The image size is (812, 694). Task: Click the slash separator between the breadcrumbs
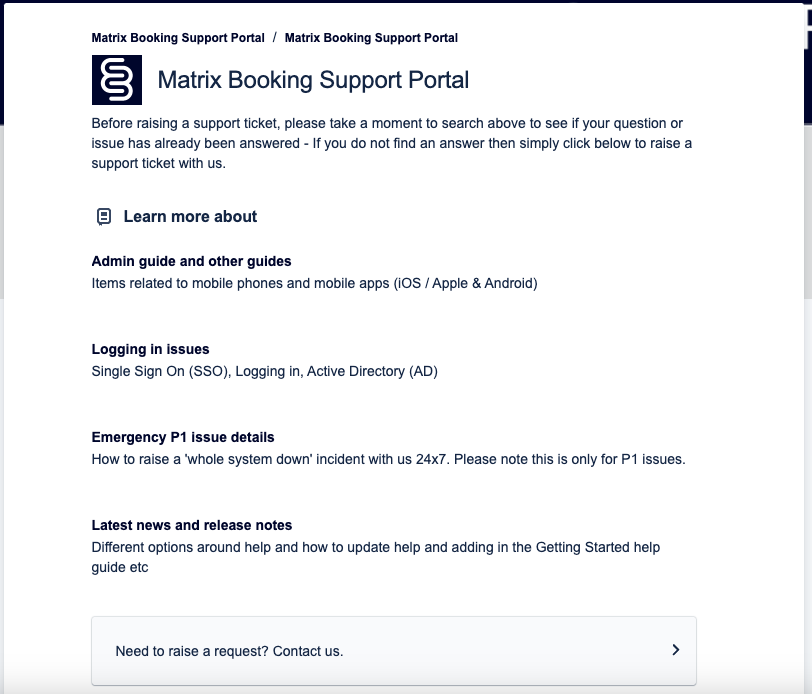click(275, 38)
